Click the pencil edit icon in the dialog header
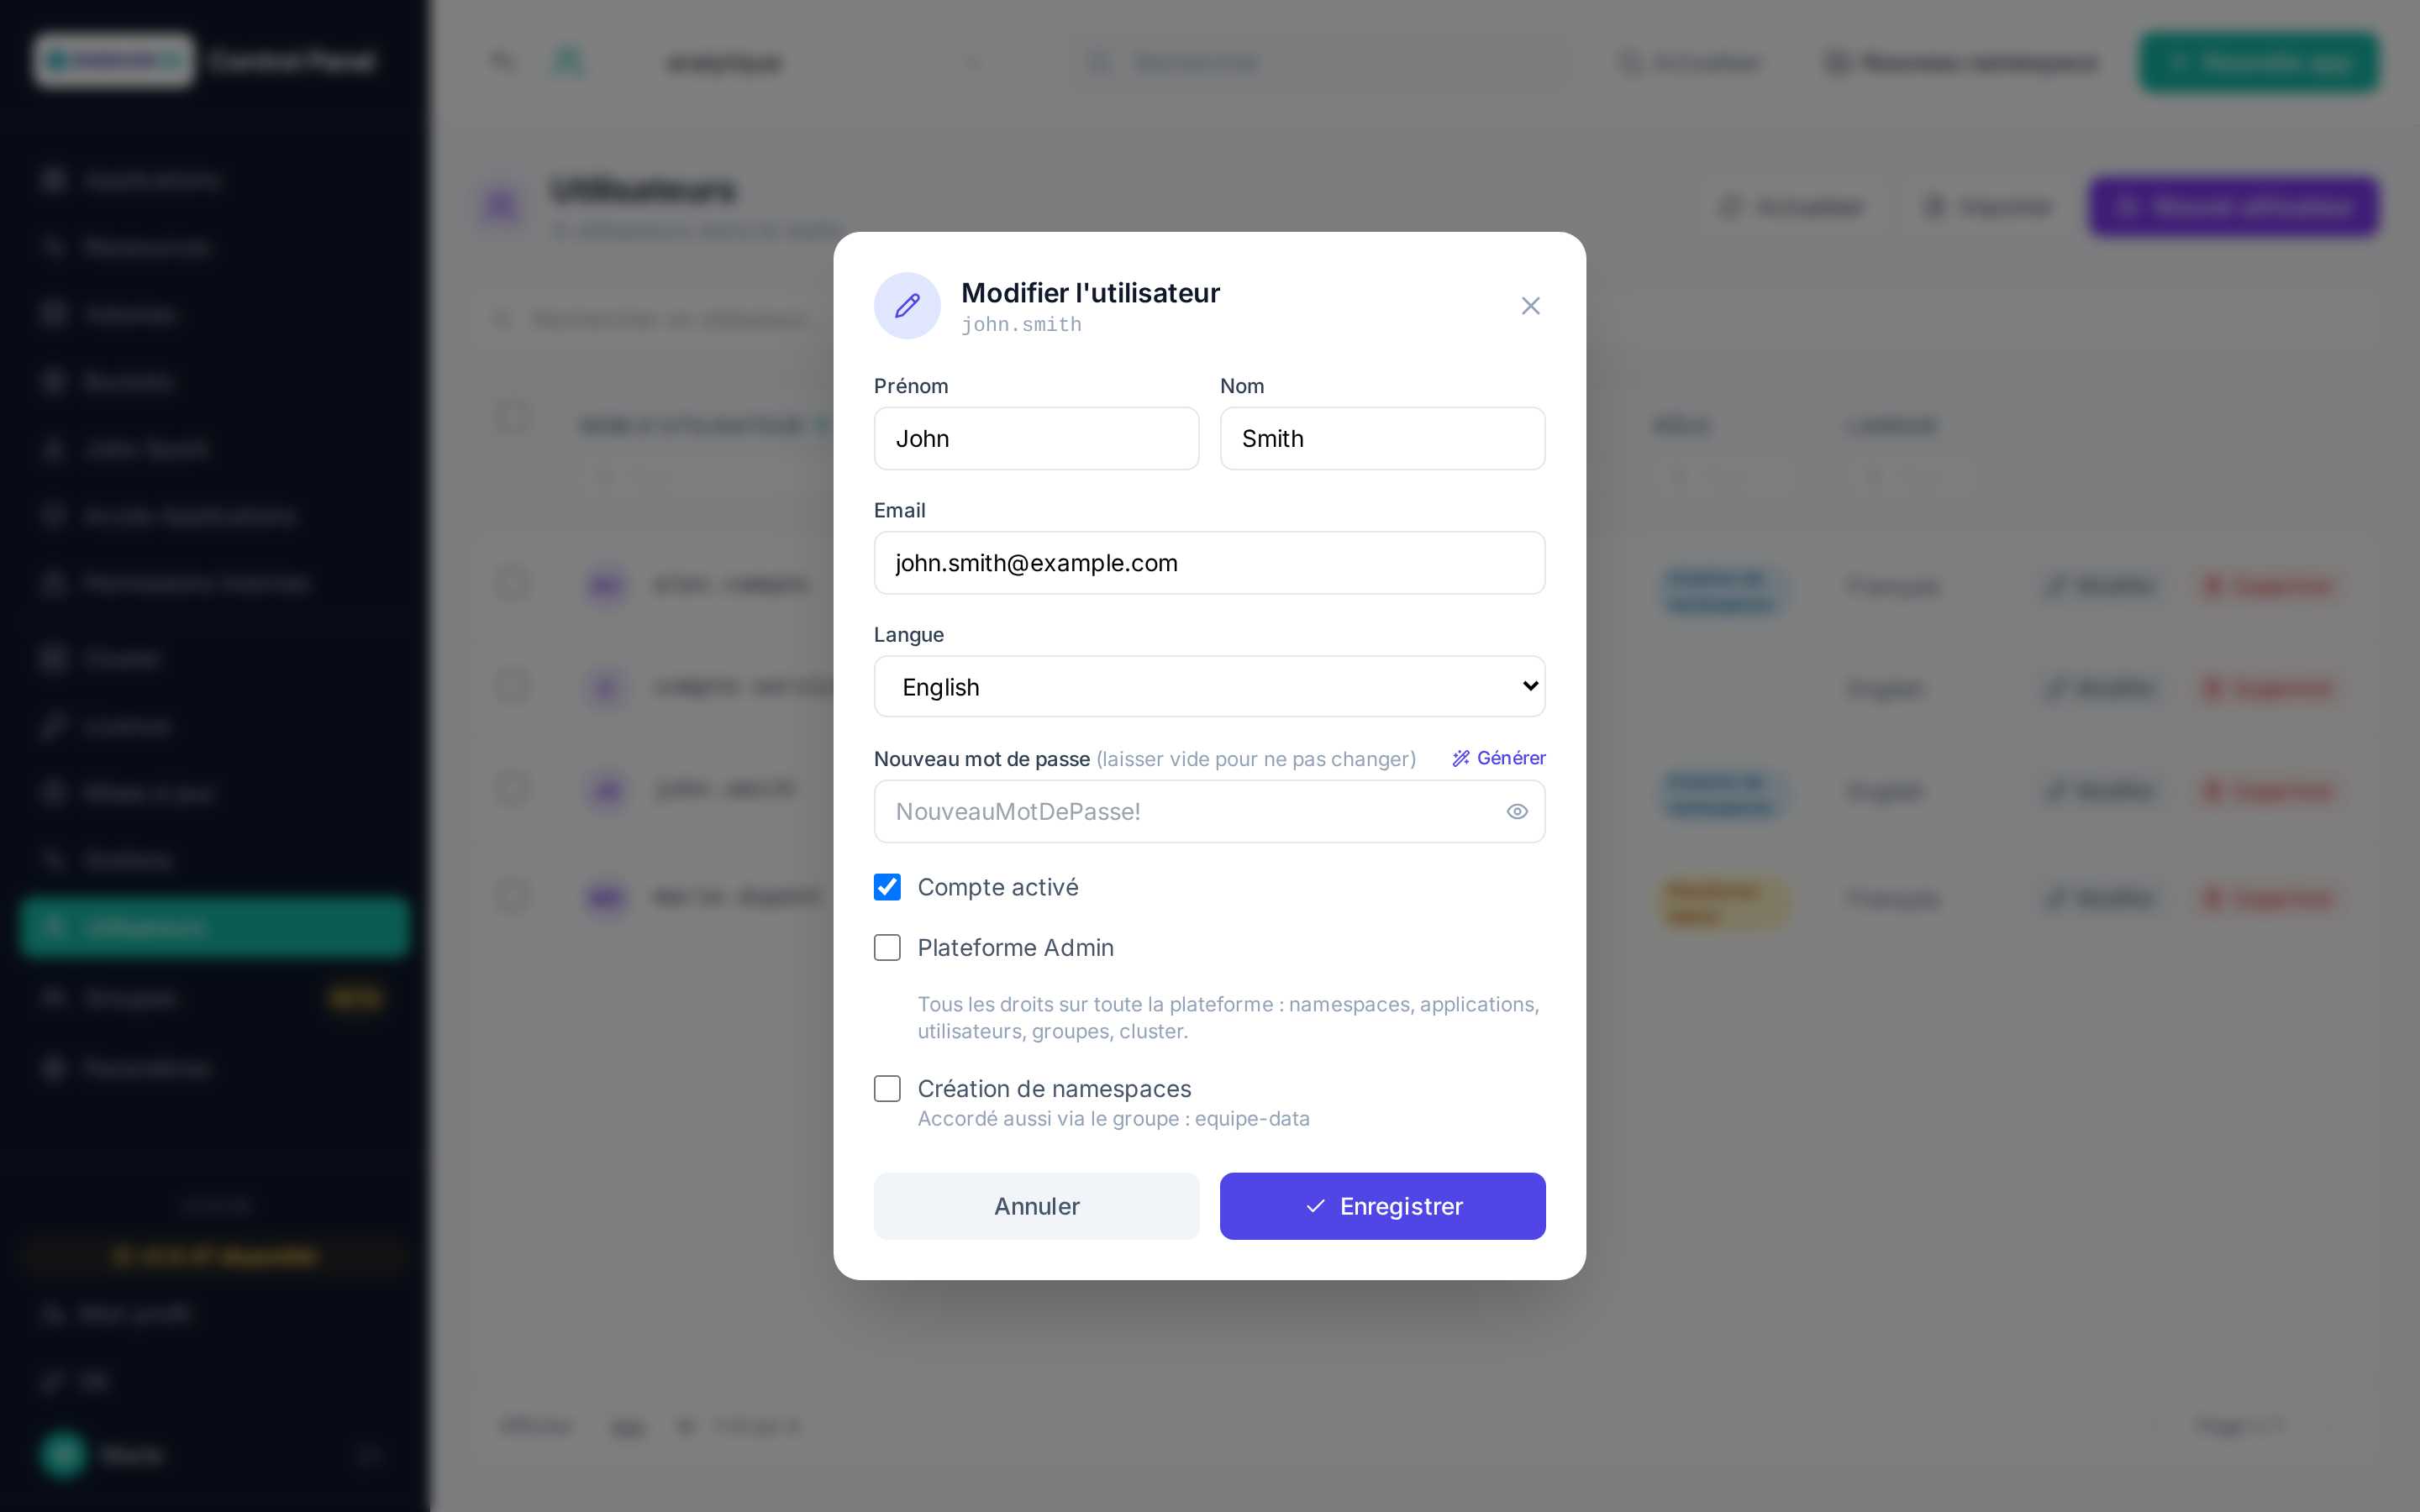The height and width of the screenshot is (1512, 2420). (907, 305)
